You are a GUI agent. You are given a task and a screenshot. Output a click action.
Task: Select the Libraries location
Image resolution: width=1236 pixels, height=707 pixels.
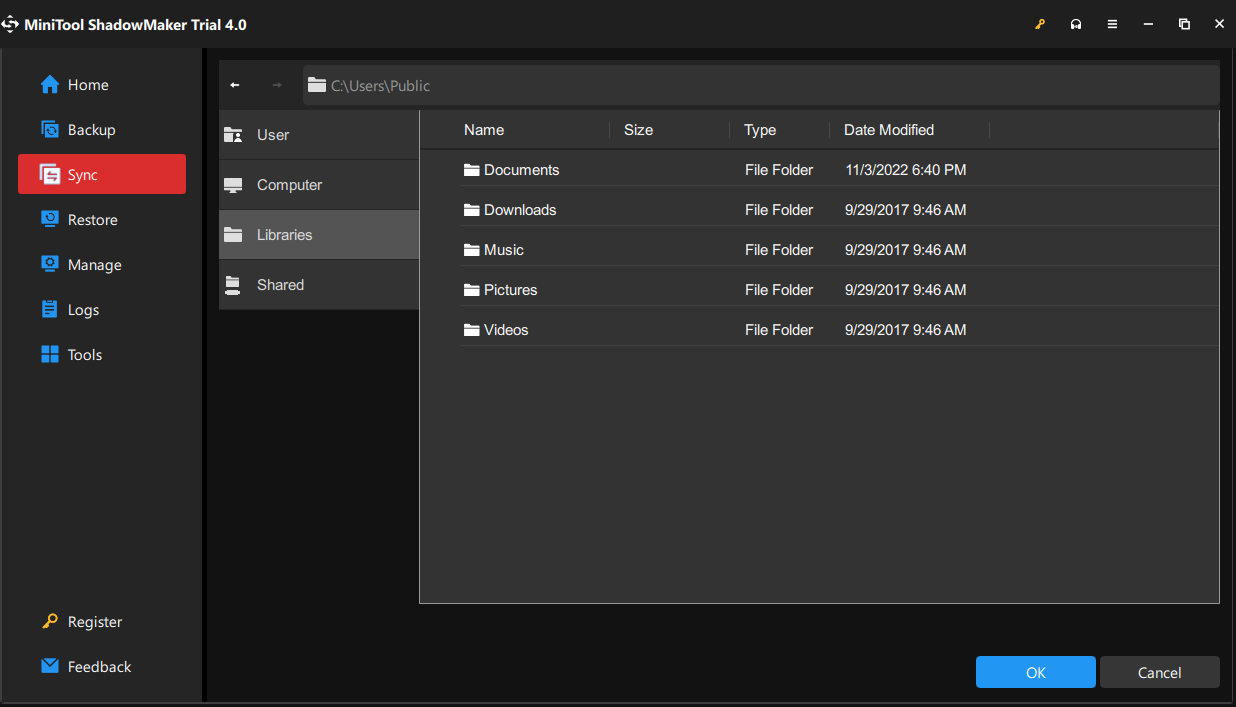pyautogui.click(x=319, y=235)
